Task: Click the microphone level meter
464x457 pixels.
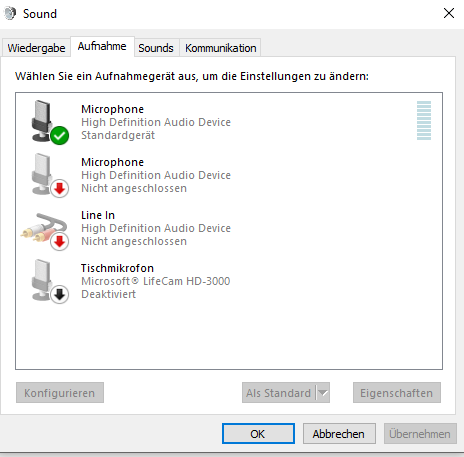Action: point(424,120)
